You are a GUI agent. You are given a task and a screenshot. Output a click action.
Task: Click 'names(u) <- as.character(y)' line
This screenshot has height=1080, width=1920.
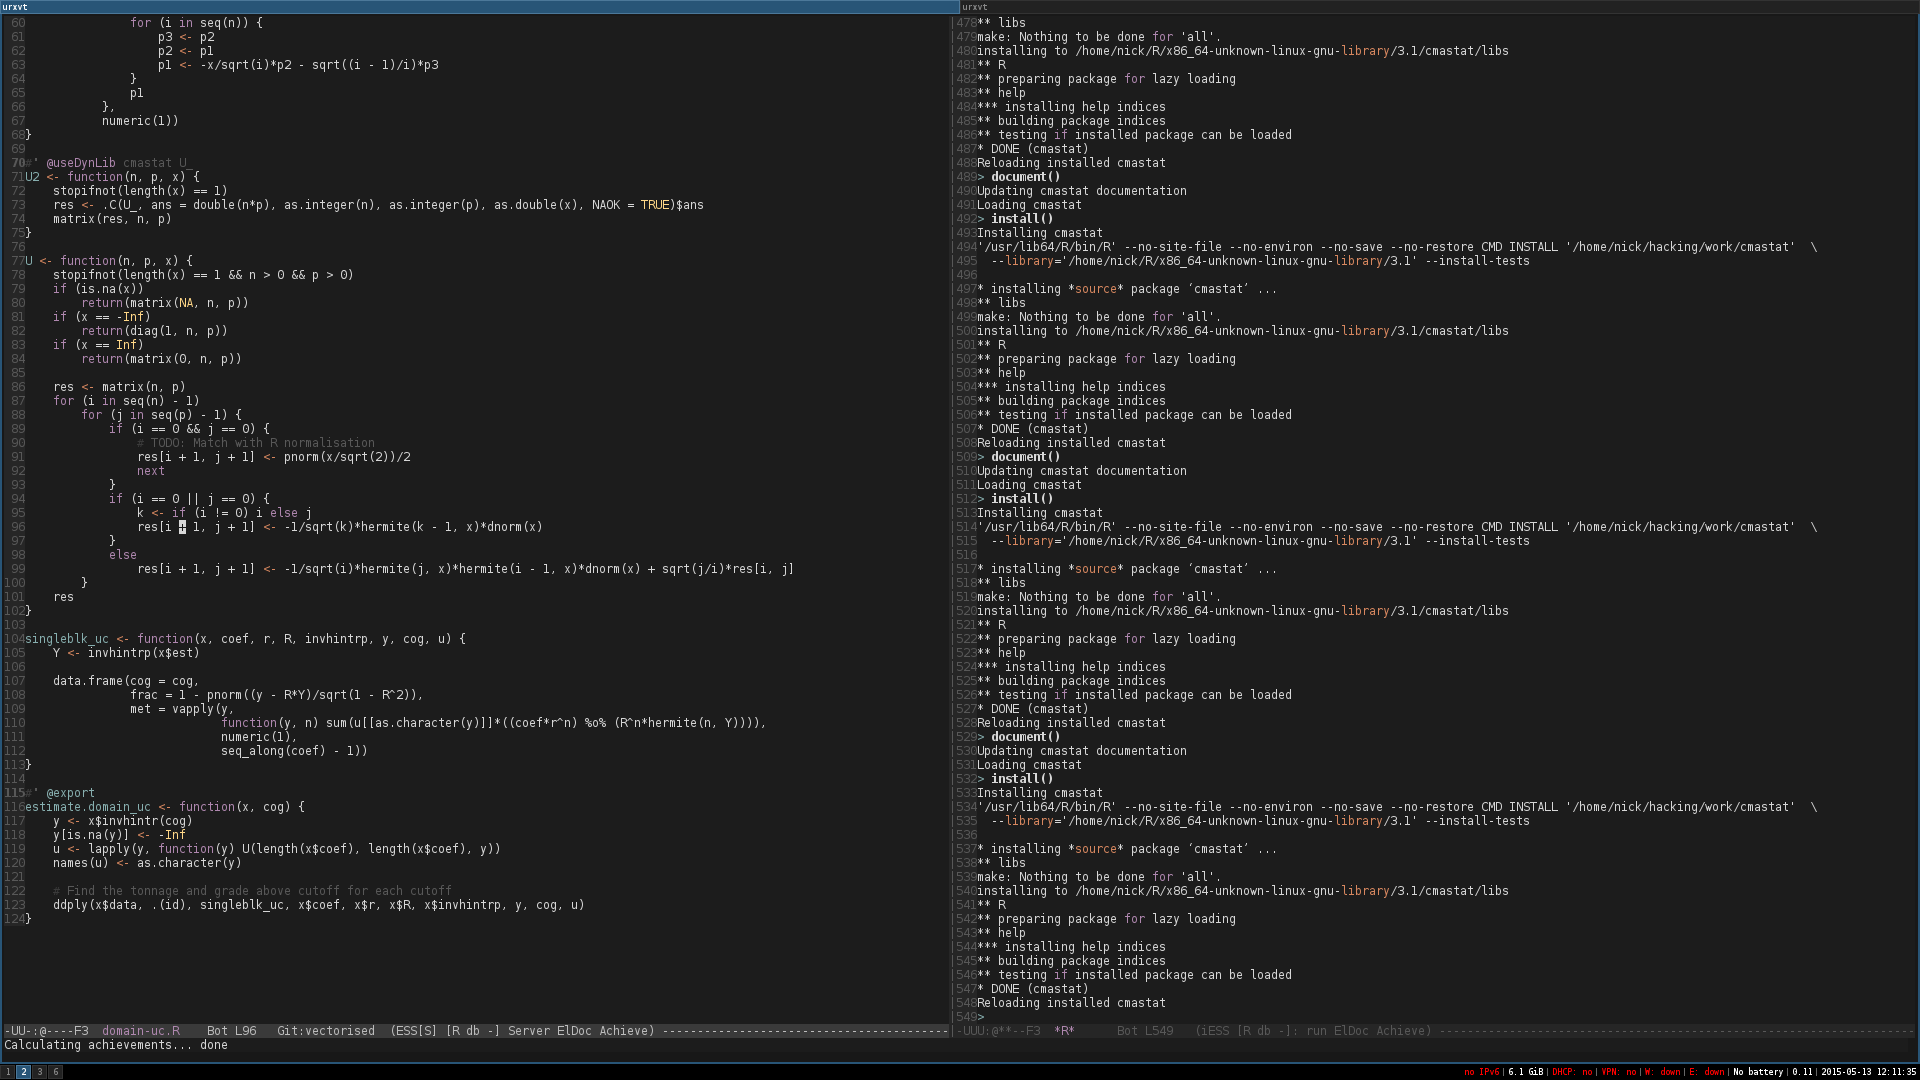point(147,863)
